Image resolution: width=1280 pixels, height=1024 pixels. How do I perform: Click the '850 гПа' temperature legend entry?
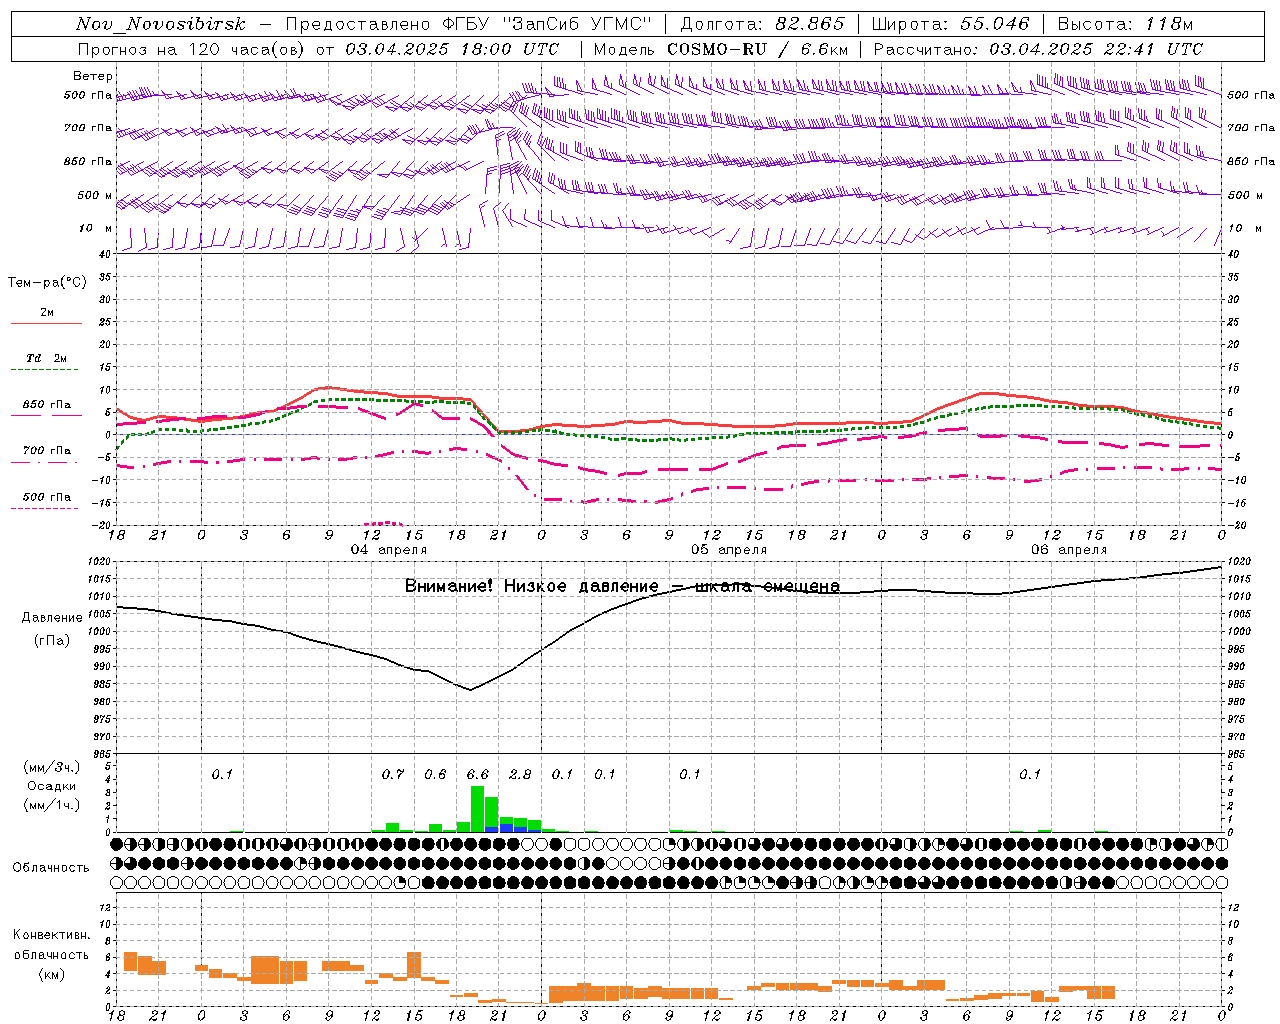(47, 404)
